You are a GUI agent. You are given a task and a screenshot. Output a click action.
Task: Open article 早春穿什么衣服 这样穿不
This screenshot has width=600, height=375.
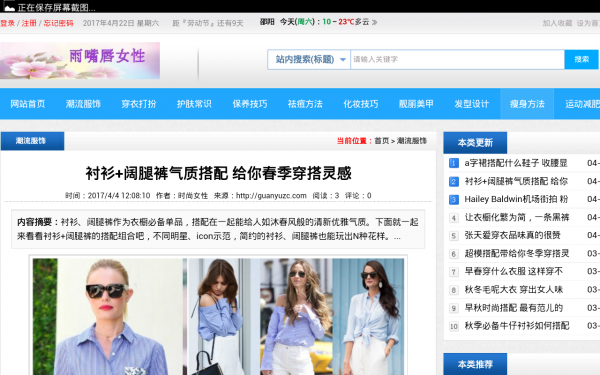tap(514, 271)
